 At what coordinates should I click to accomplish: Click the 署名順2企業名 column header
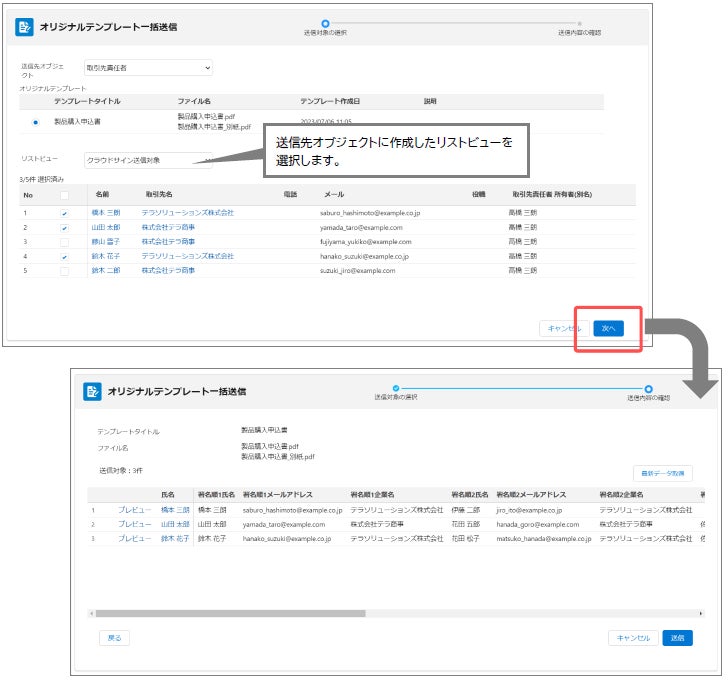(x=621, y=494)
